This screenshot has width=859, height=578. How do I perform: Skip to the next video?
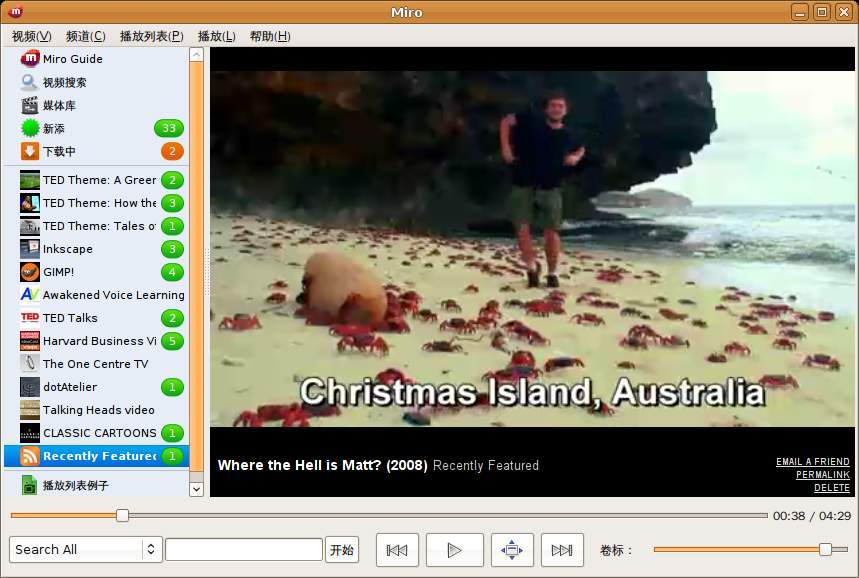pos(562,550)
